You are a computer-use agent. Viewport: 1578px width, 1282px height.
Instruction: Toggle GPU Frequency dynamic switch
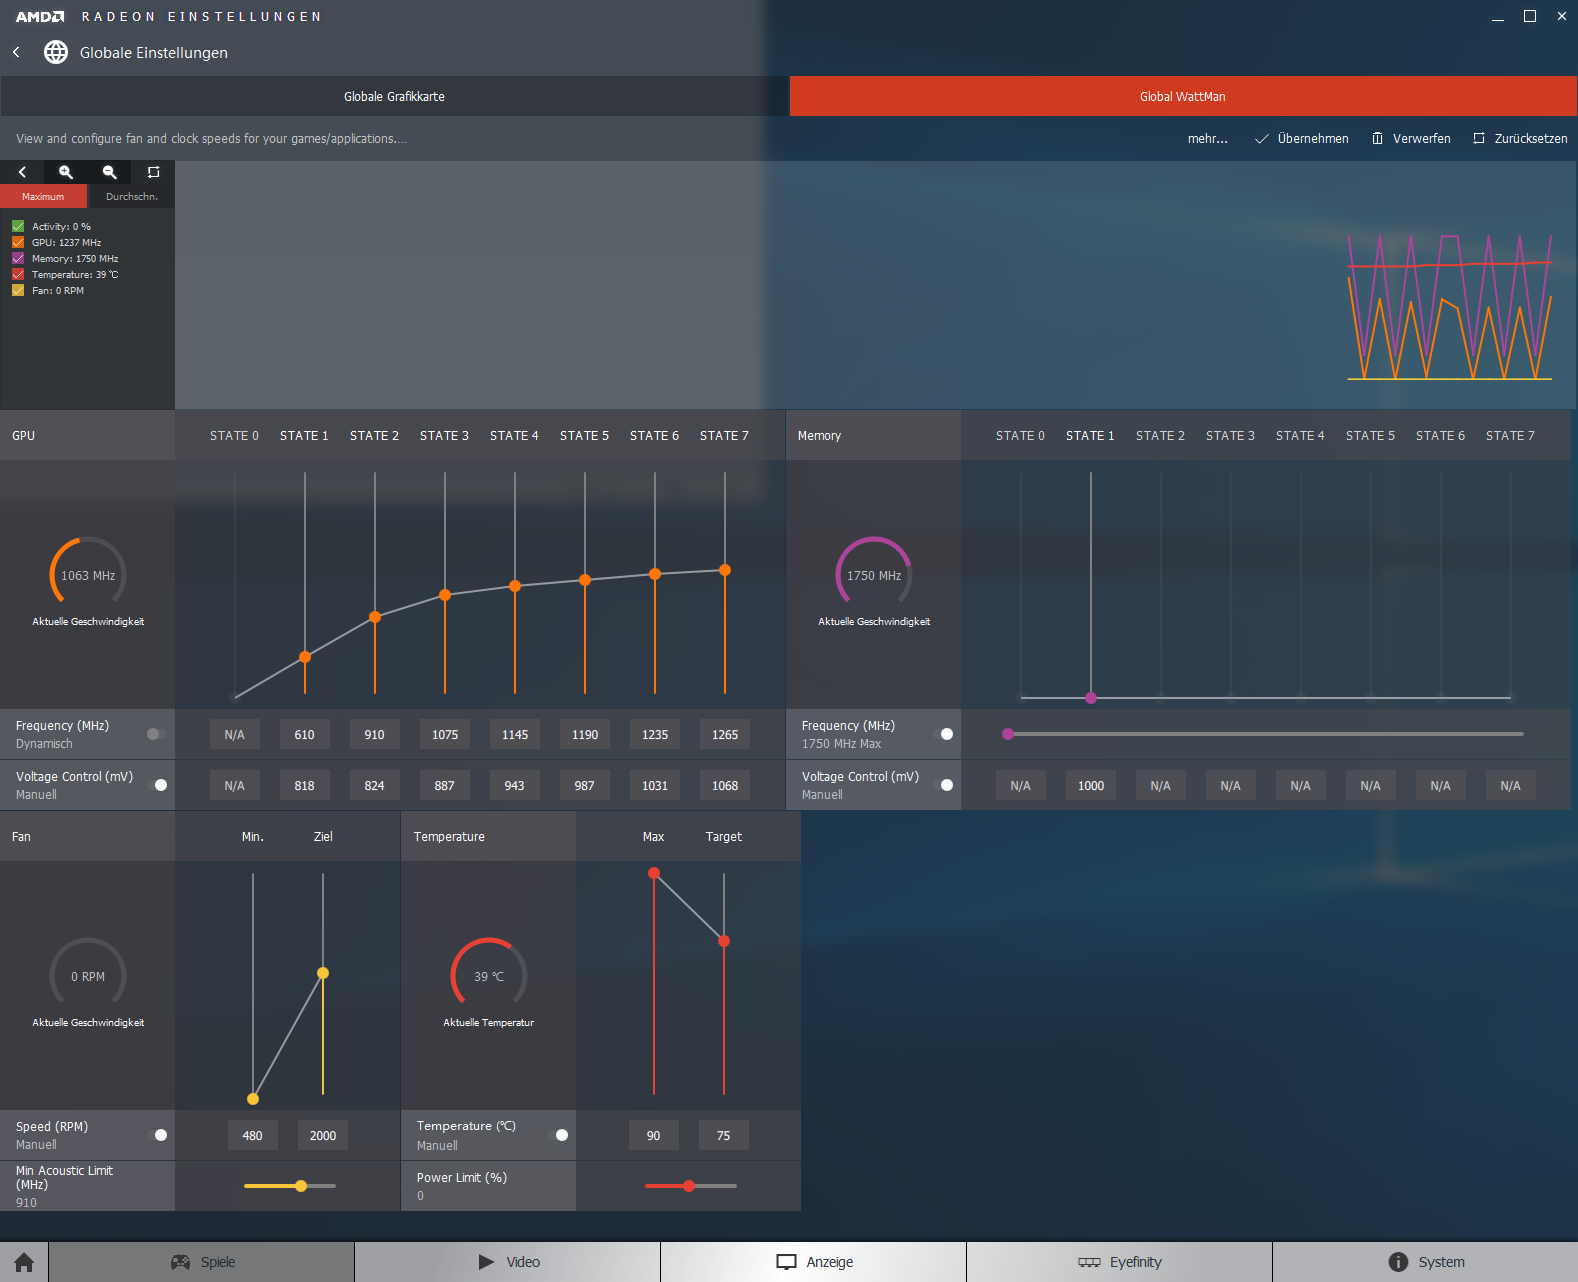pos(156,734)
